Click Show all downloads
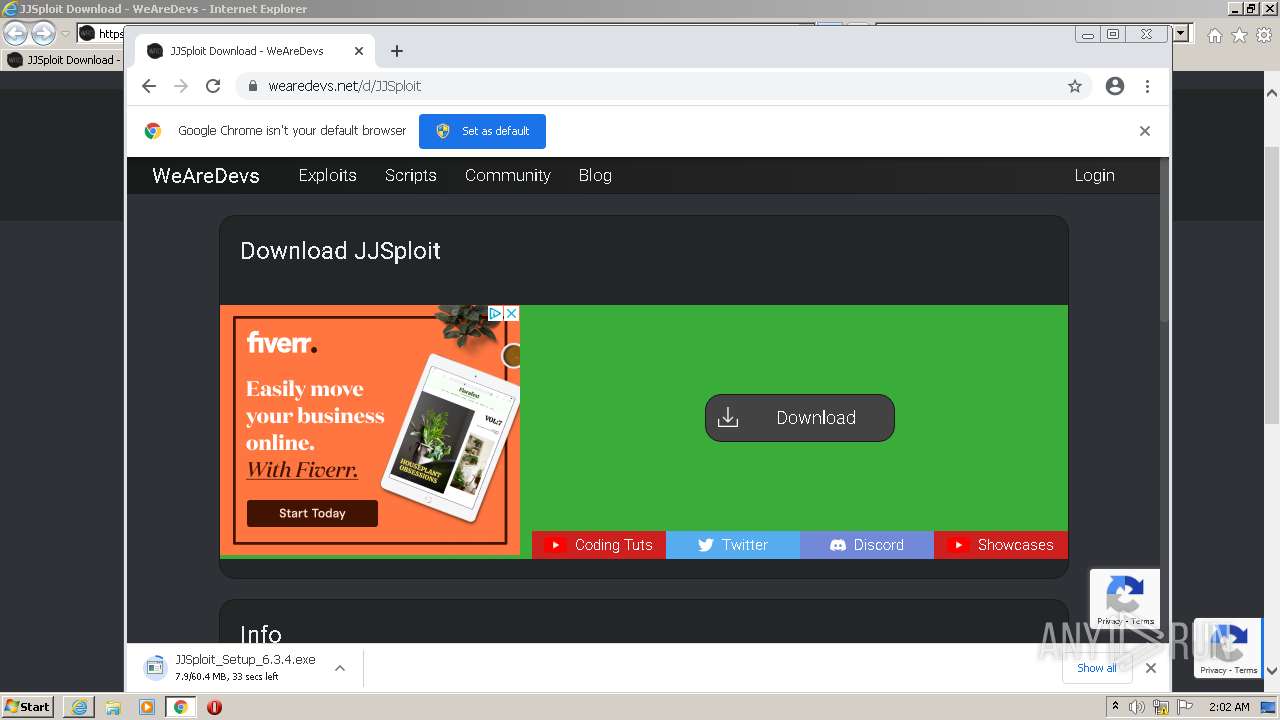The image size is (1280, 720). 1097,668
